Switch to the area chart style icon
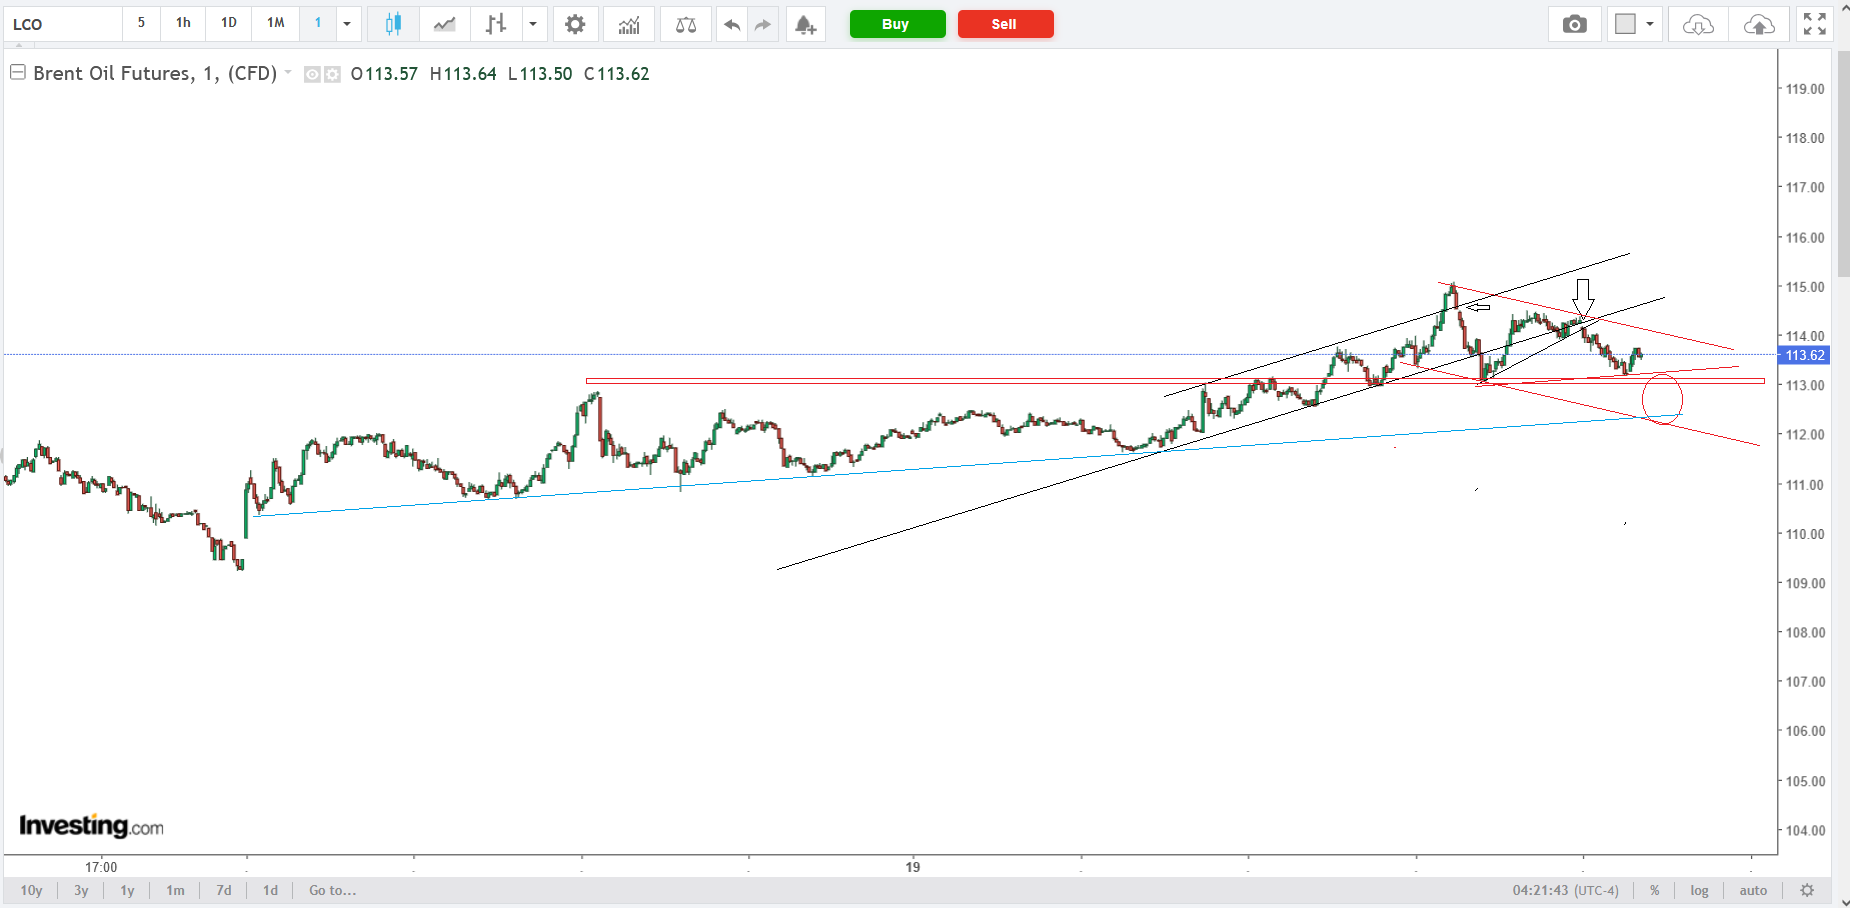The width and height of the screenshot is (1850, 908). coord(444,24)
